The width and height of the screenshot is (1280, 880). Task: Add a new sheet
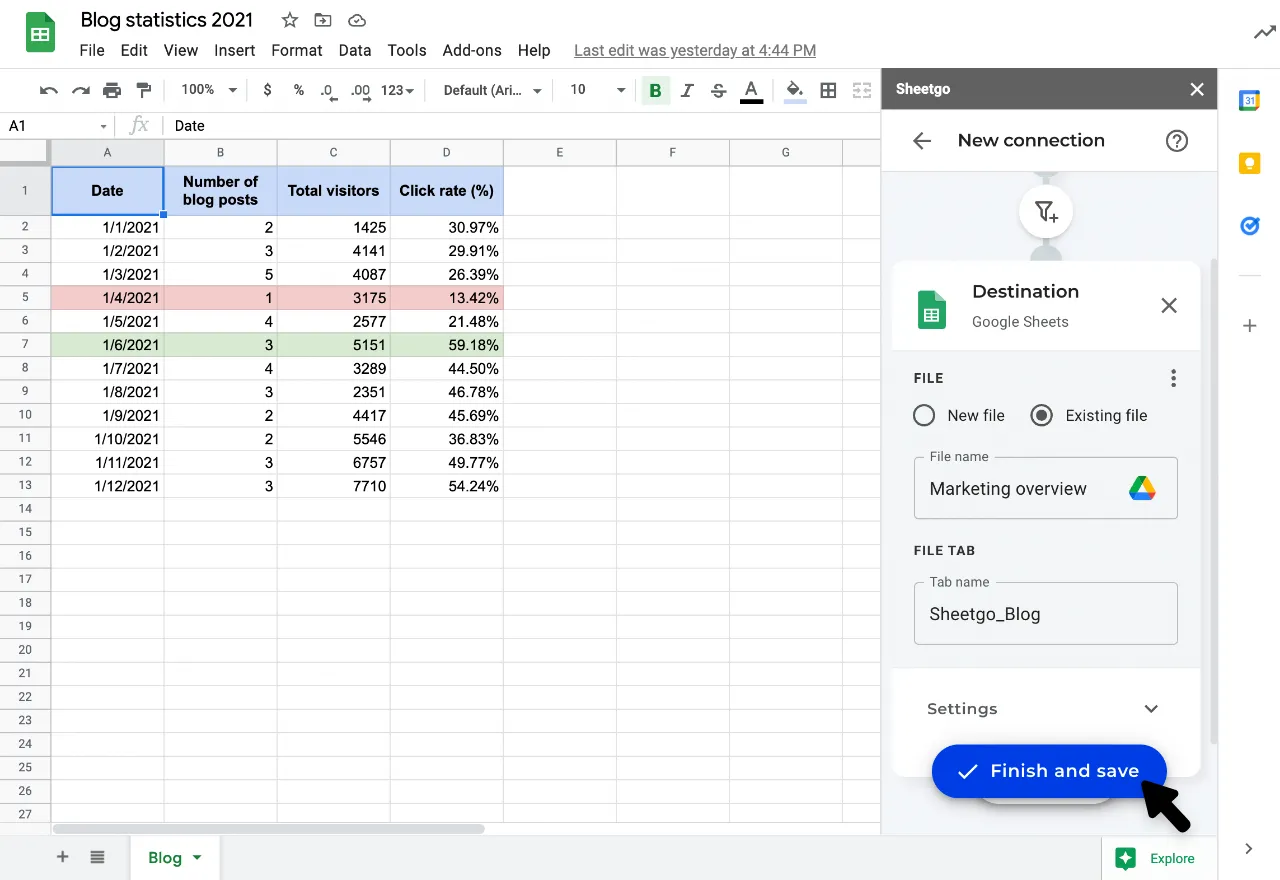(62, 857)
